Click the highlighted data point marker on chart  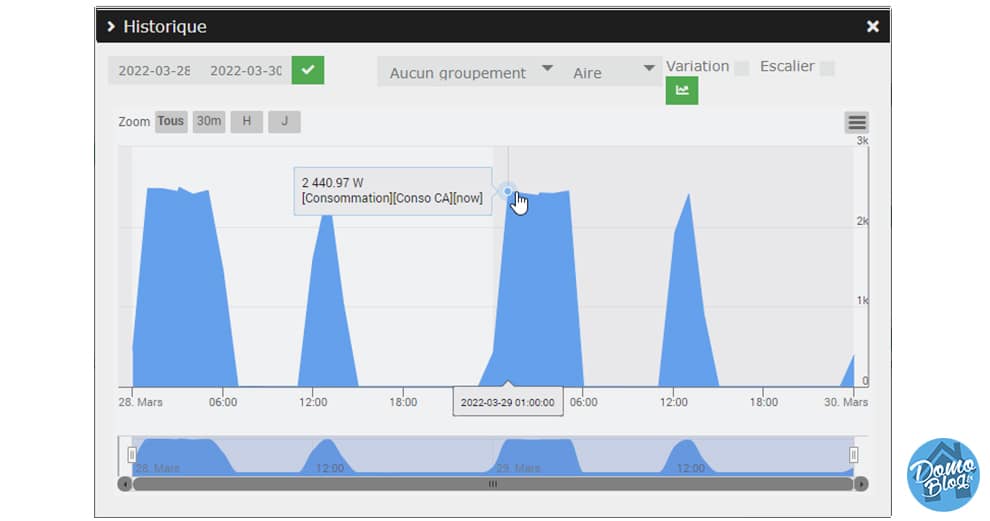508,191
